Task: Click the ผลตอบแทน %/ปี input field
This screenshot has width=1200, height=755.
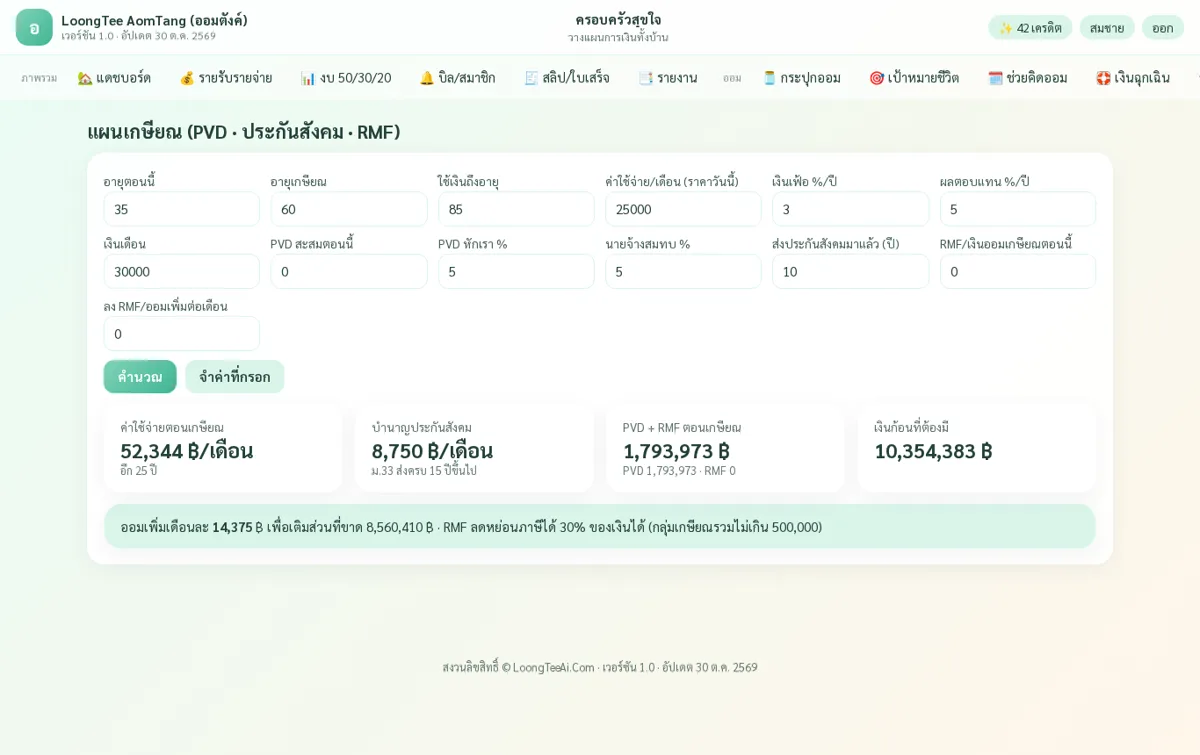Action: pyautogui.click(x=1018, y=209)
